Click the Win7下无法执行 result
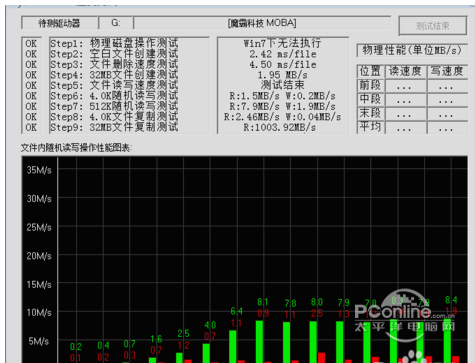This screenshot has width=475, height=363. click(282, 43)
